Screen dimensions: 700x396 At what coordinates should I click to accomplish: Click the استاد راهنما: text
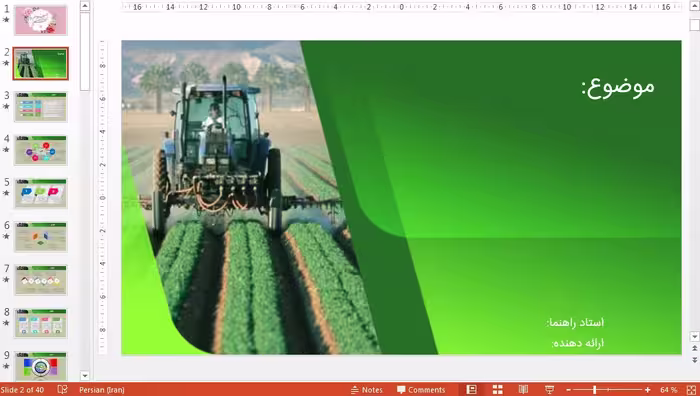coord(575,322)
